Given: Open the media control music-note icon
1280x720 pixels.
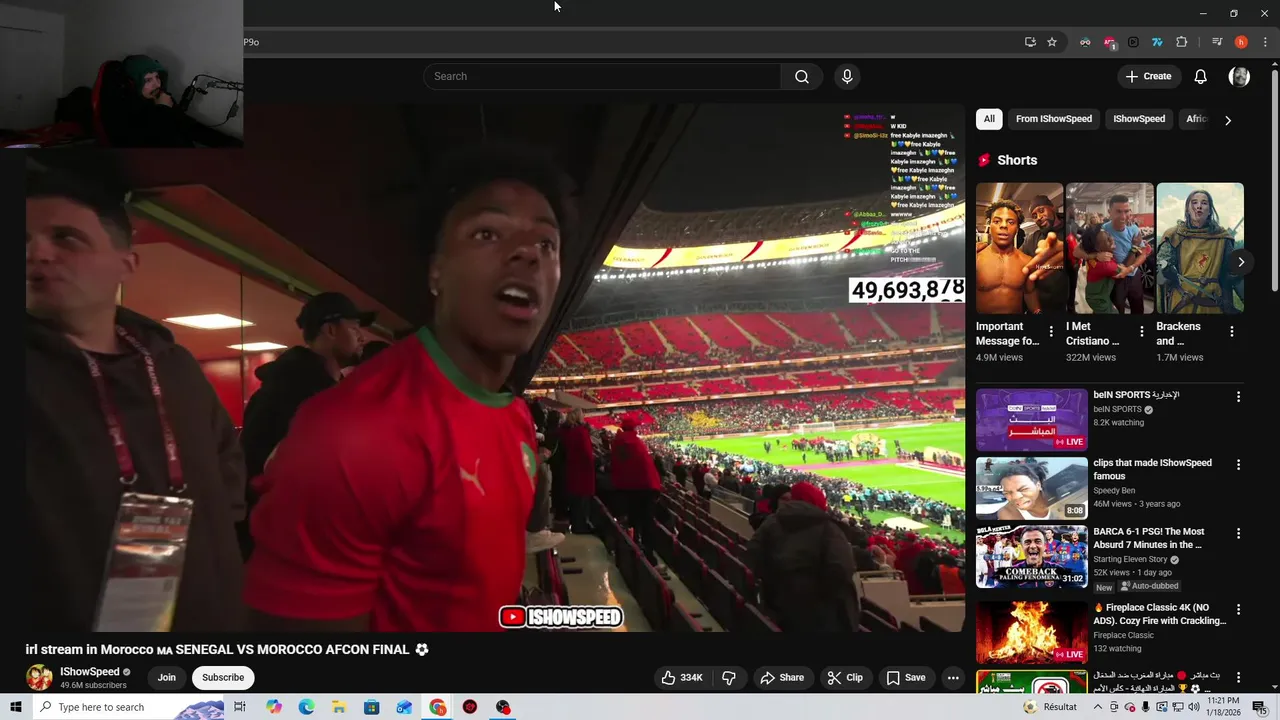Looking at the screenshot, I should pyautogui.click(x=1217, y=42).
